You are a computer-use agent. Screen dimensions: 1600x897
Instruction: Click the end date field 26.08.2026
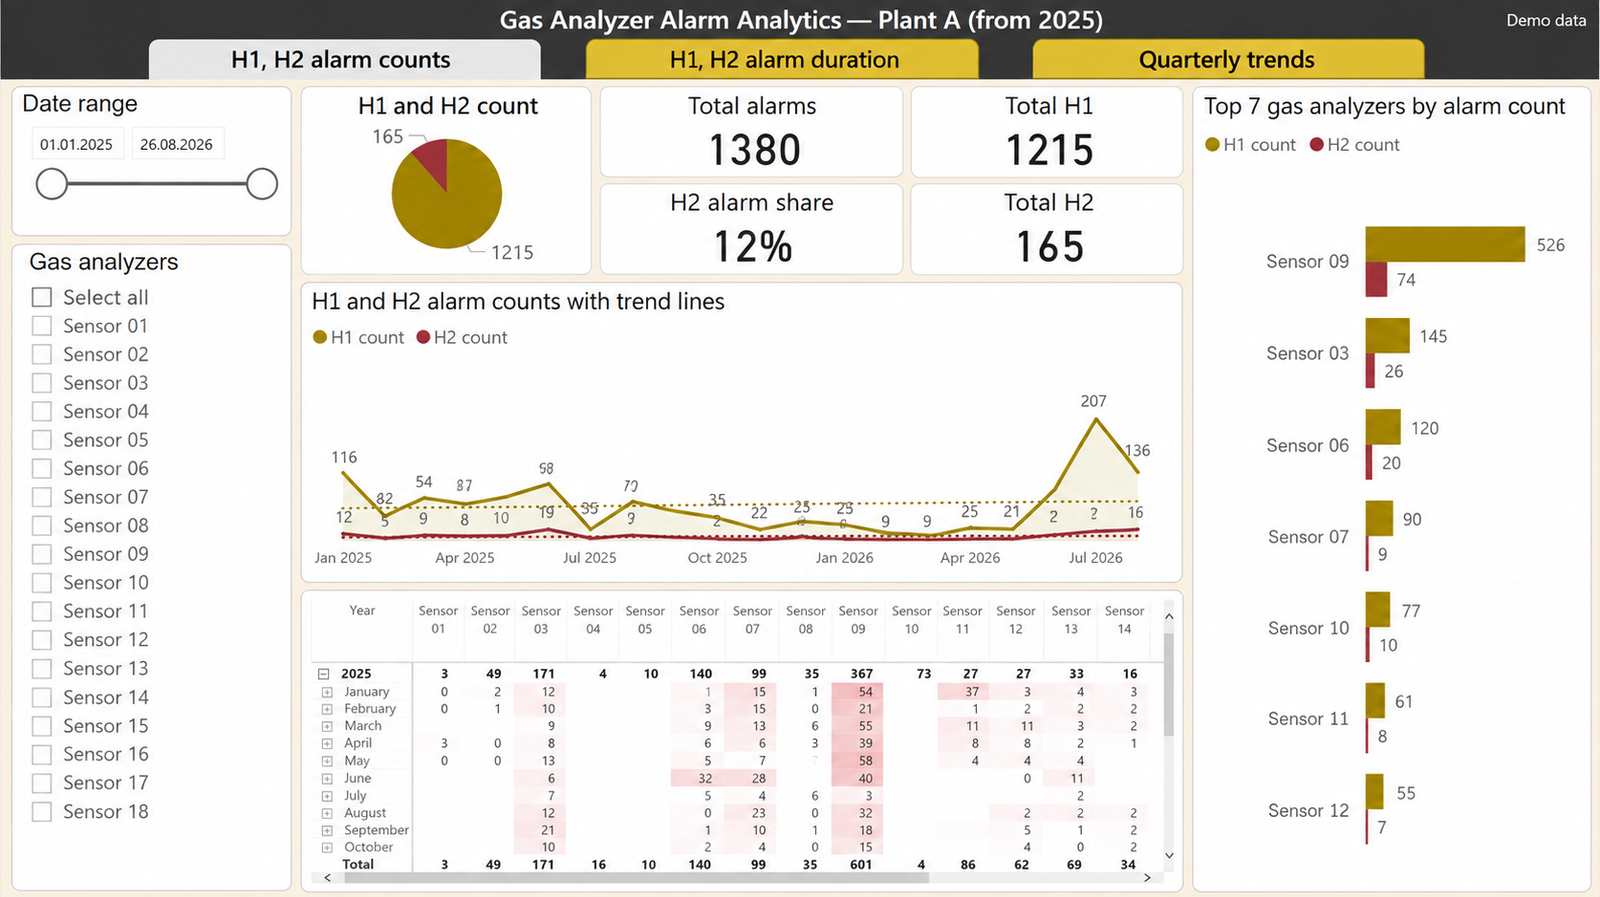coord(177,144)
